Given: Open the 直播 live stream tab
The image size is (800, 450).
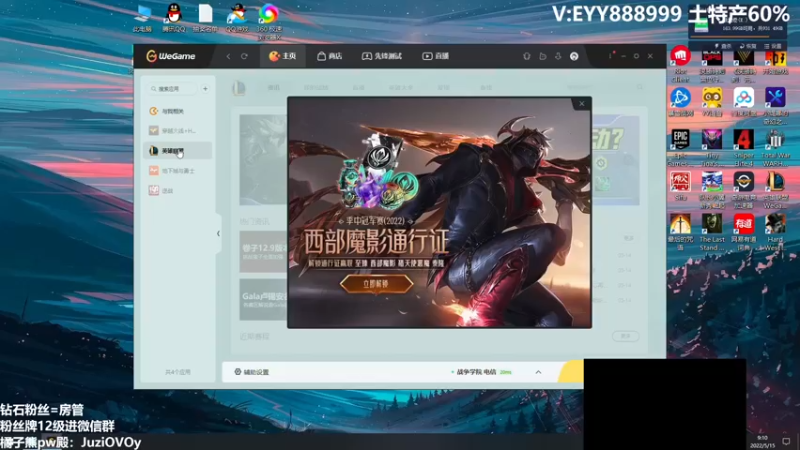Looking at the screenshot, I should click(x=436, y=56).
